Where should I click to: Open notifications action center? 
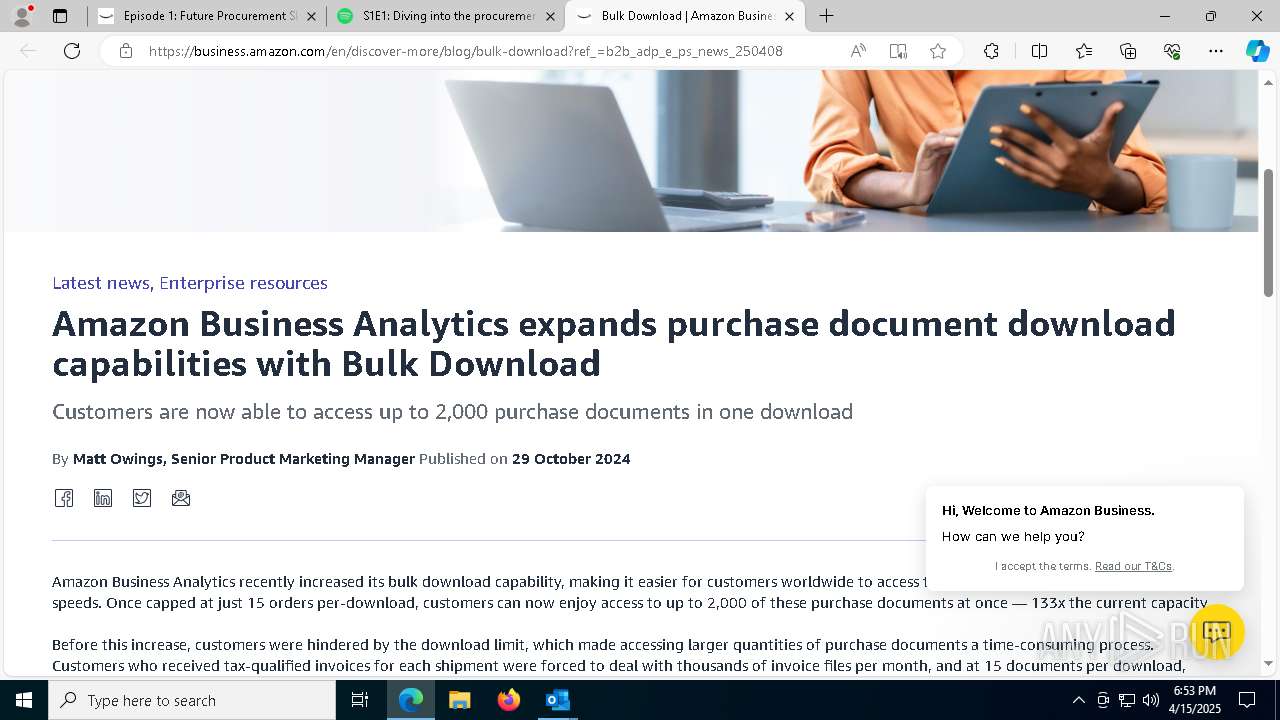click(1247, 700)
